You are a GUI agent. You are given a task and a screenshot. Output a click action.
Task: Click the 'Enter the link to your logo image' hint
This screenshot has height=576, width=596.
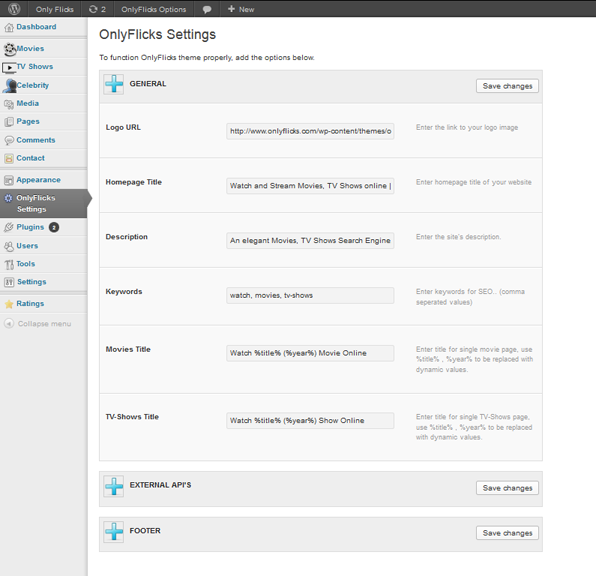(467, 128)
